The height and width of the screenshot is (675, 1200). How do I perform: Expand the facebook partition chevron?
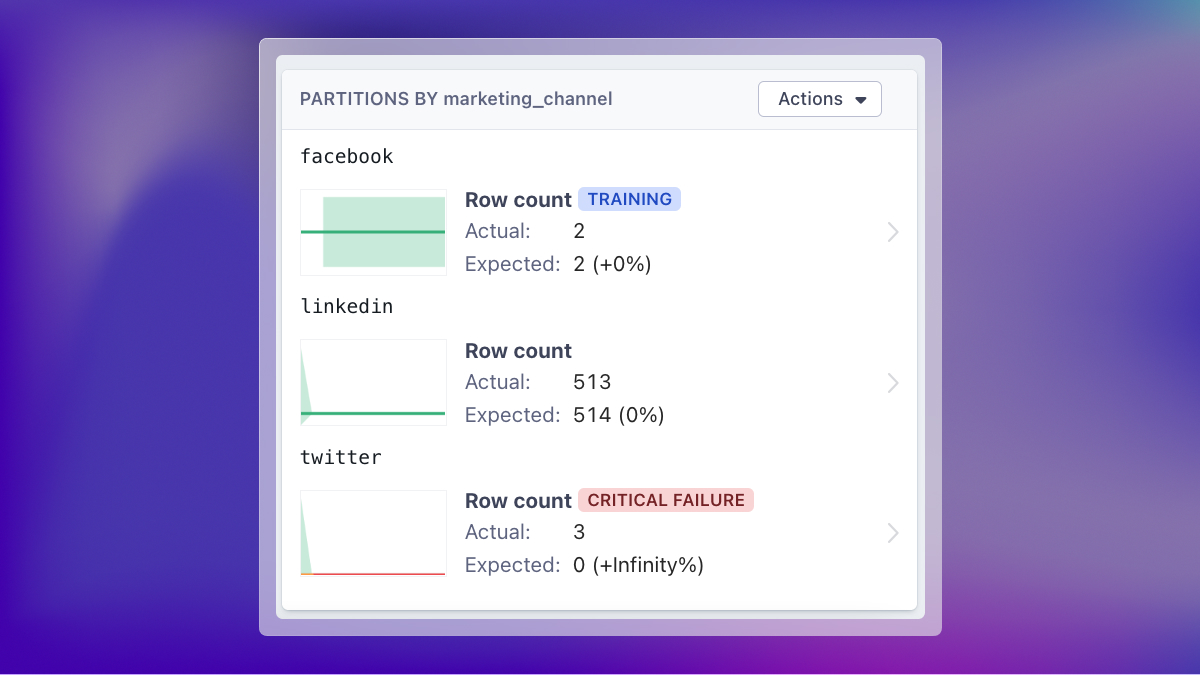coord(893,232)
